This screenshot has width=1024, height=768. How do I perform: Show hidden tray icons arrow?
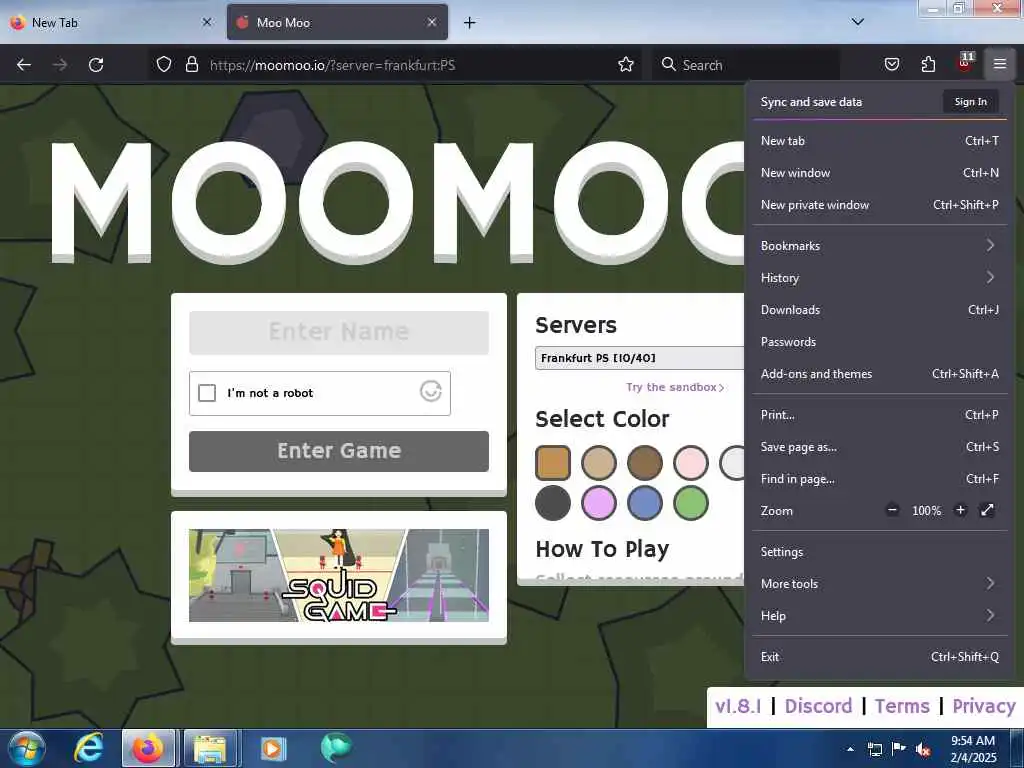[850, 749]
